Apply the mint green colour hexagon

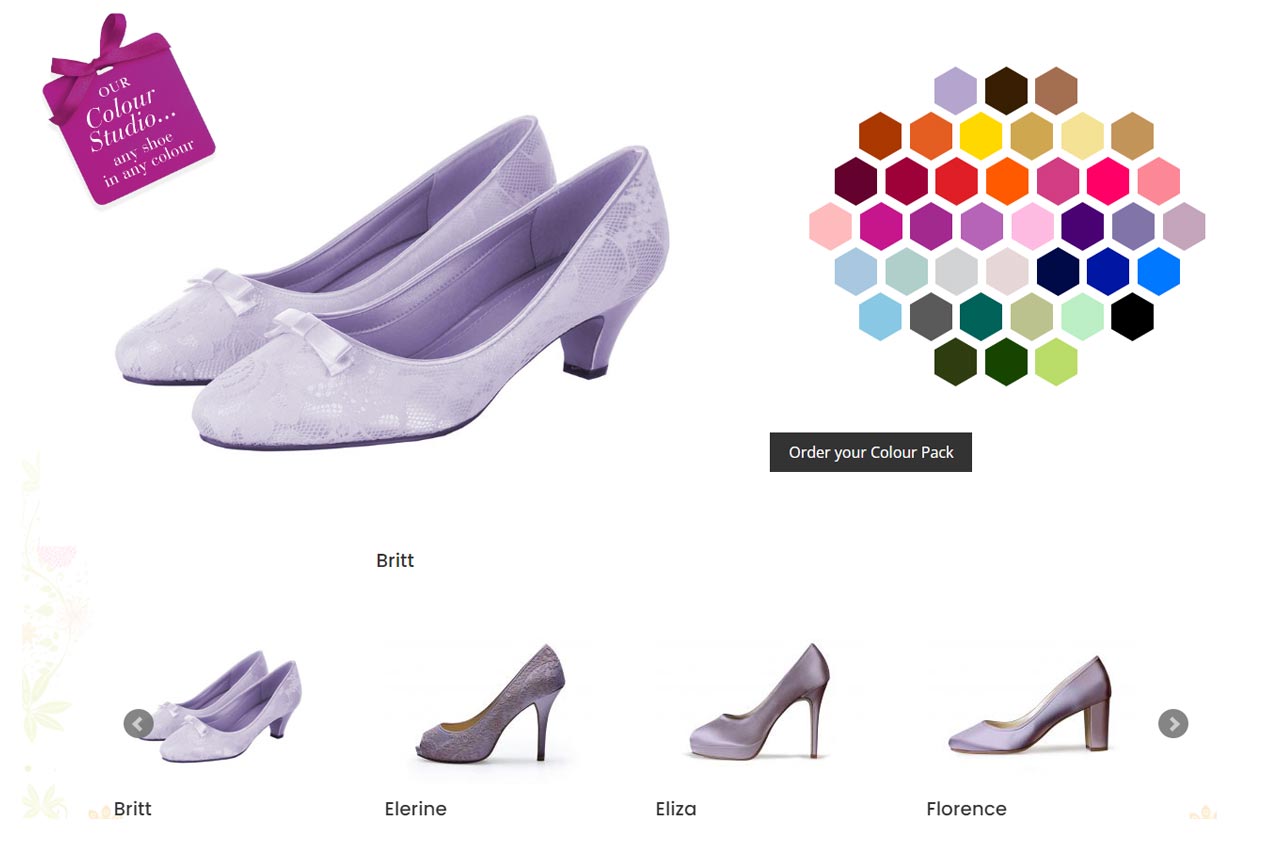pos(1082,316)
